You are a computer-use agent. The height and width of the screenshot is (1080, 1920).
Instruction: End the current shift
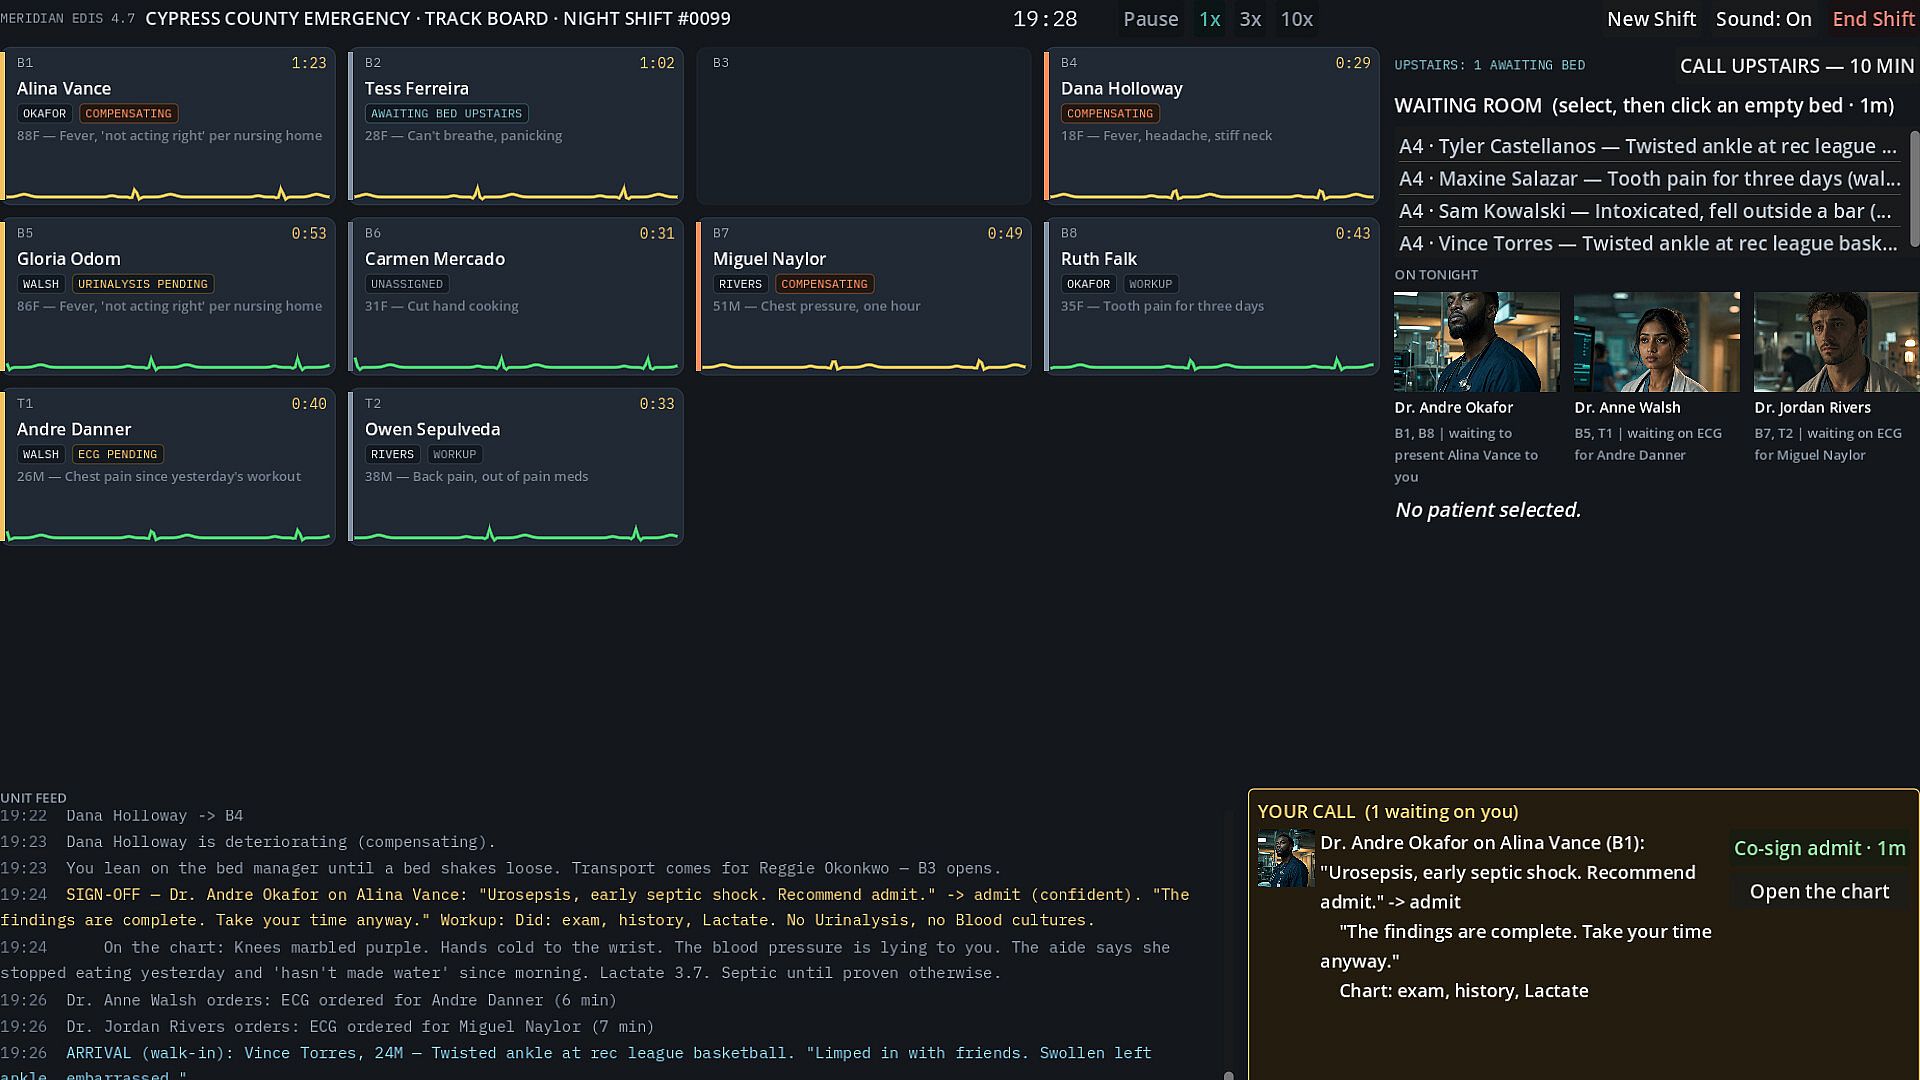(1873, 19)
